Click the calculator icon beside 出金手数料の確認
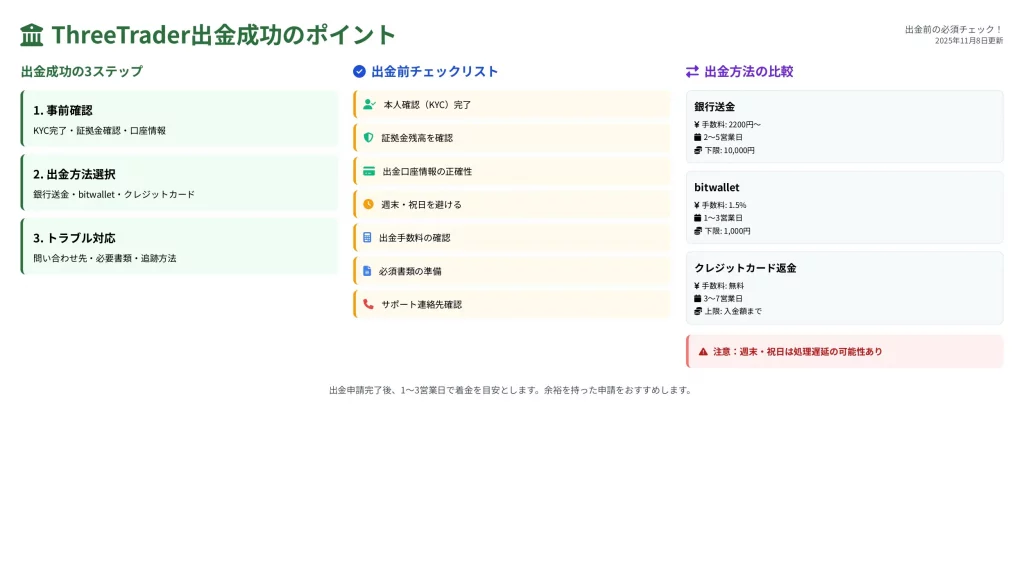This screenshot has width=1024, height=576. coord(367,238)
